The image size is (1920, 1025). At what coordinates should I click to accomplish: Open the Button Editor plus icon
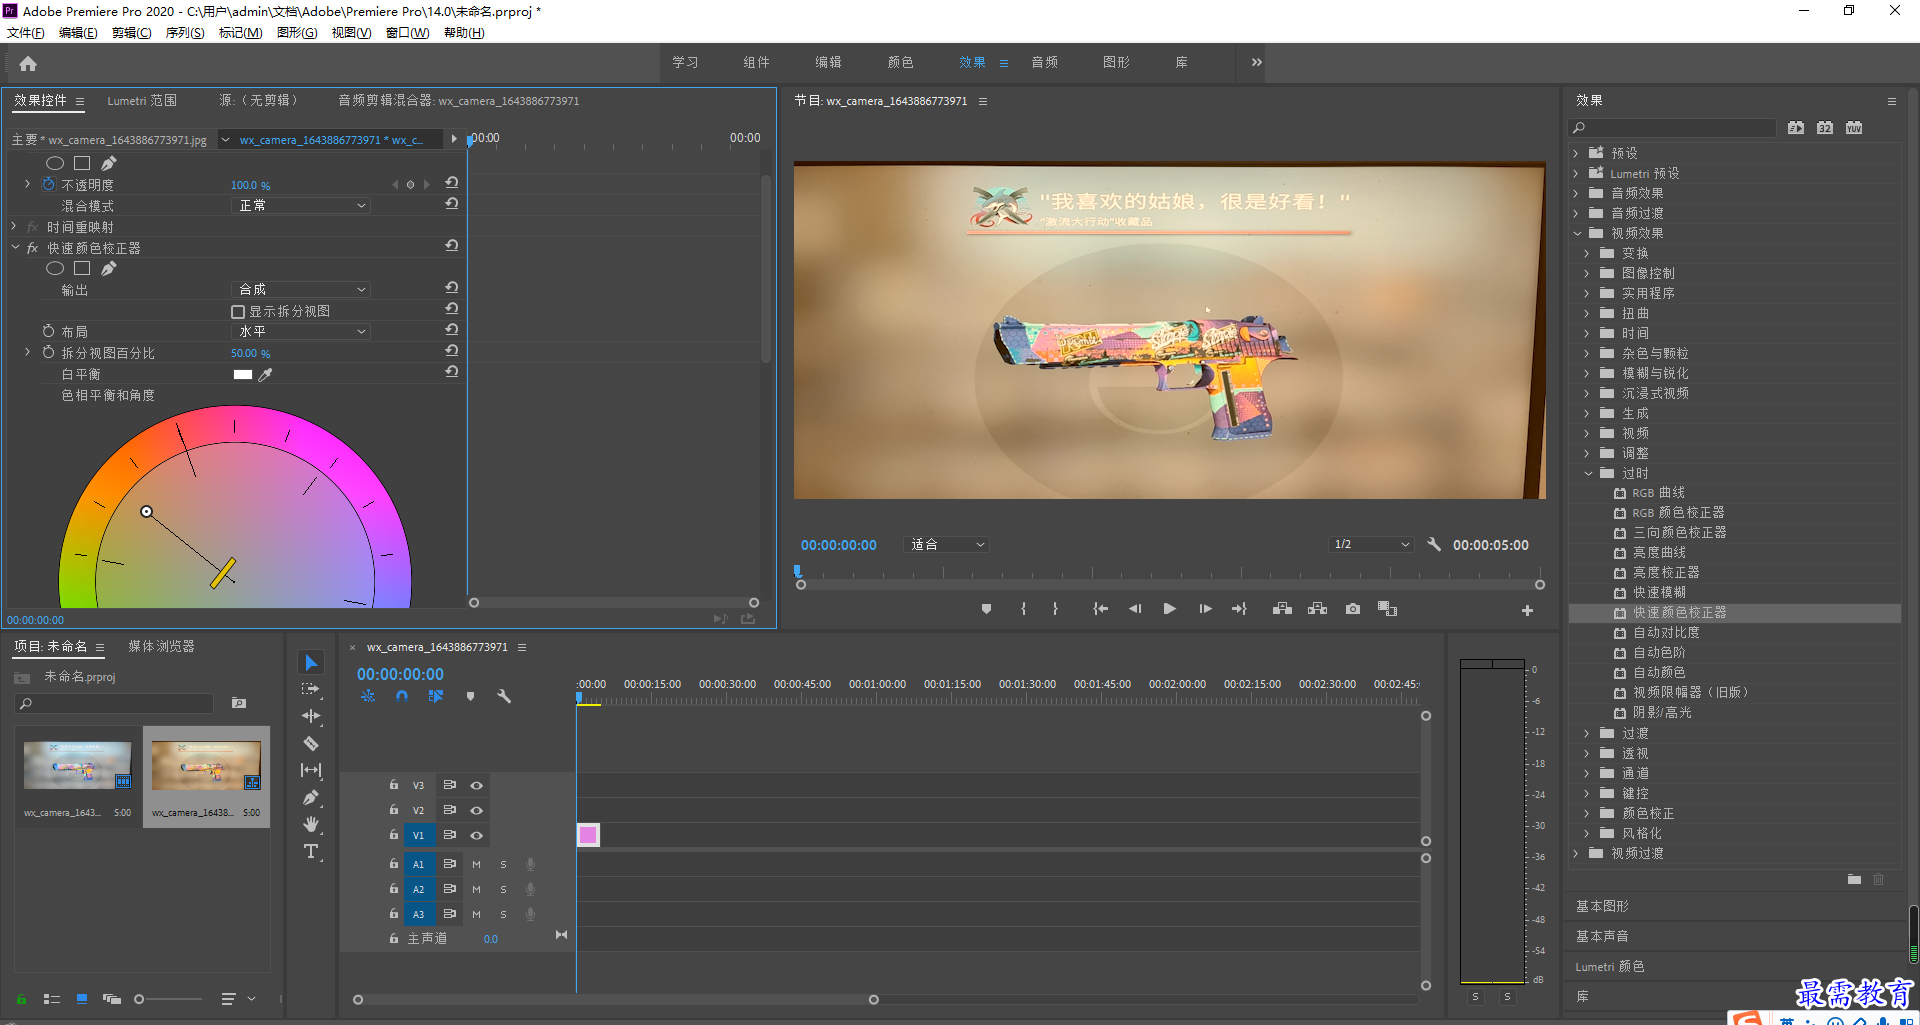[1527, 610]
